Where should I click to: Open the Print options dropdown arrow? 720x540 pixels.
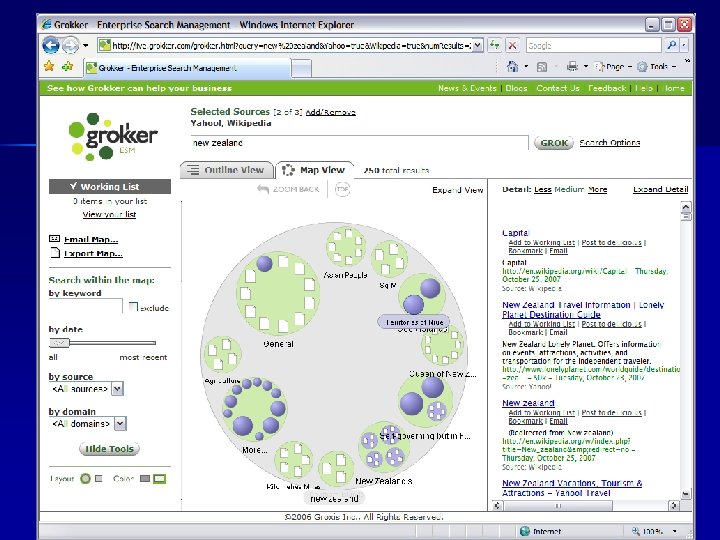pos(586,67)
